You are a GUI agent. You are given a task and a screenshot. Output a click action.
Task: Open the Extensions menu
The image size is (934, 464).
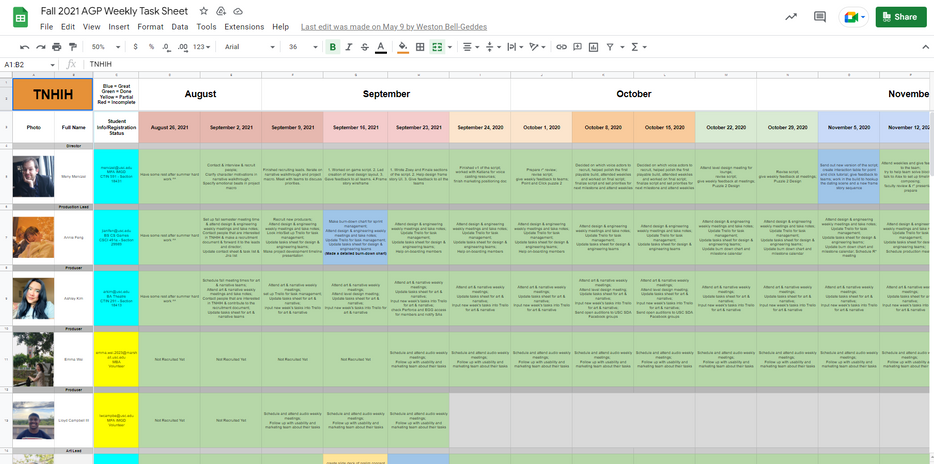[244, 27]
